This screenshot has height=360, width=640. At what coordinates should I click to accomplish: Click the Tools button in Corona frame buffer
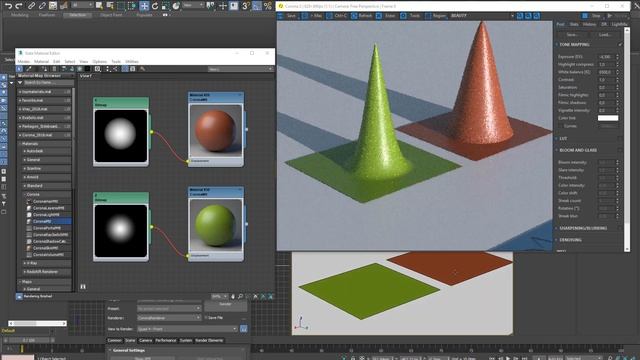point(411,16)
